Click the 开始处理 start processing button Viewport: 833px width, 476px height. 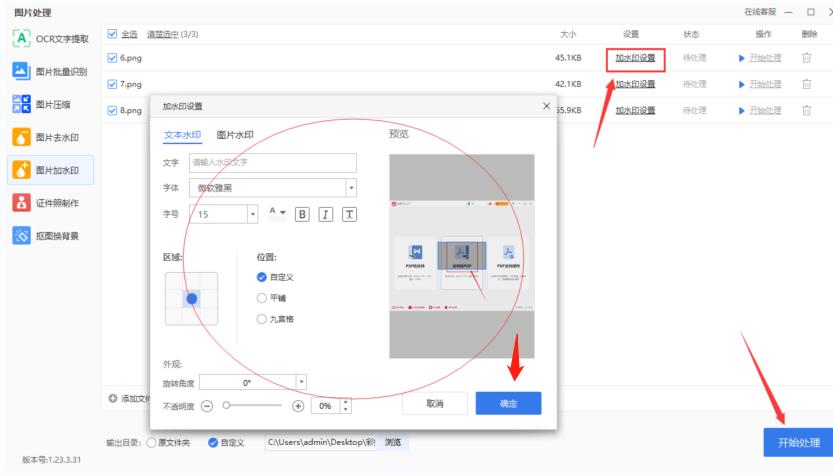point(791,442)
